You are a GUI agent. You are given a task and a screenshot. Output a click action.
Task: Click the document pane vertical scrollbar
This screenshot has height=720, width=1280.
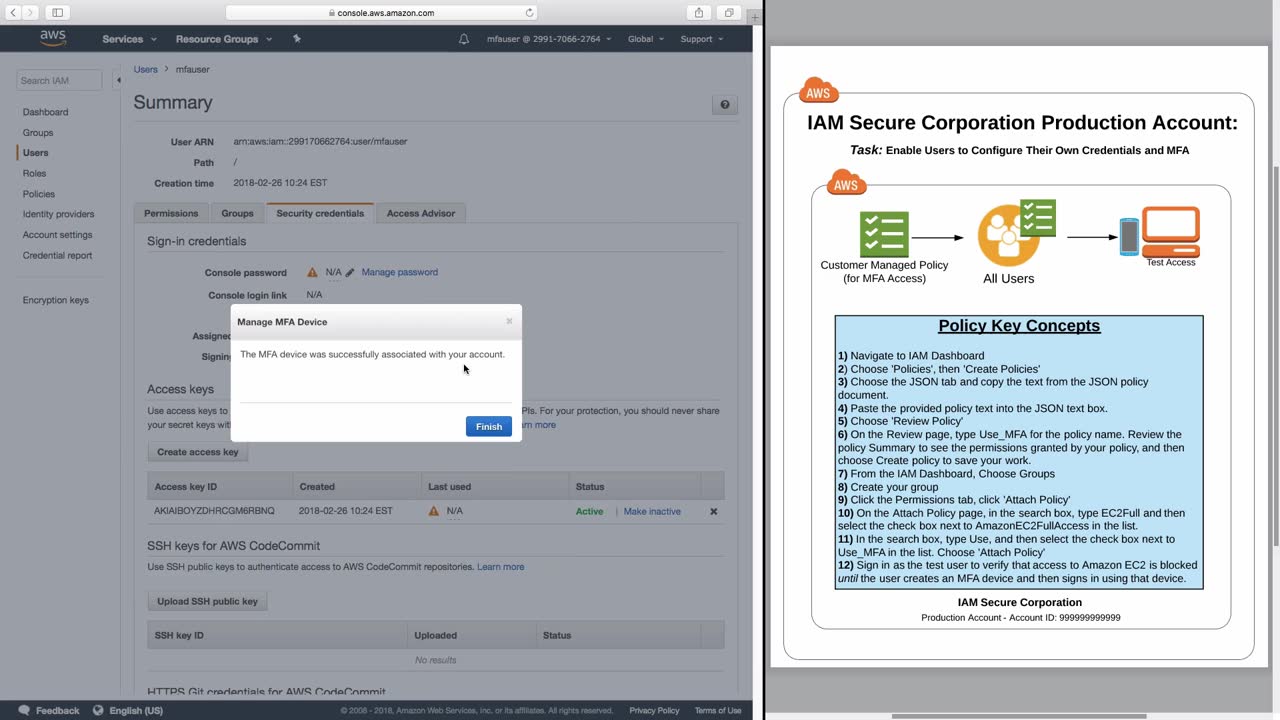click(x=1275, y=355)
